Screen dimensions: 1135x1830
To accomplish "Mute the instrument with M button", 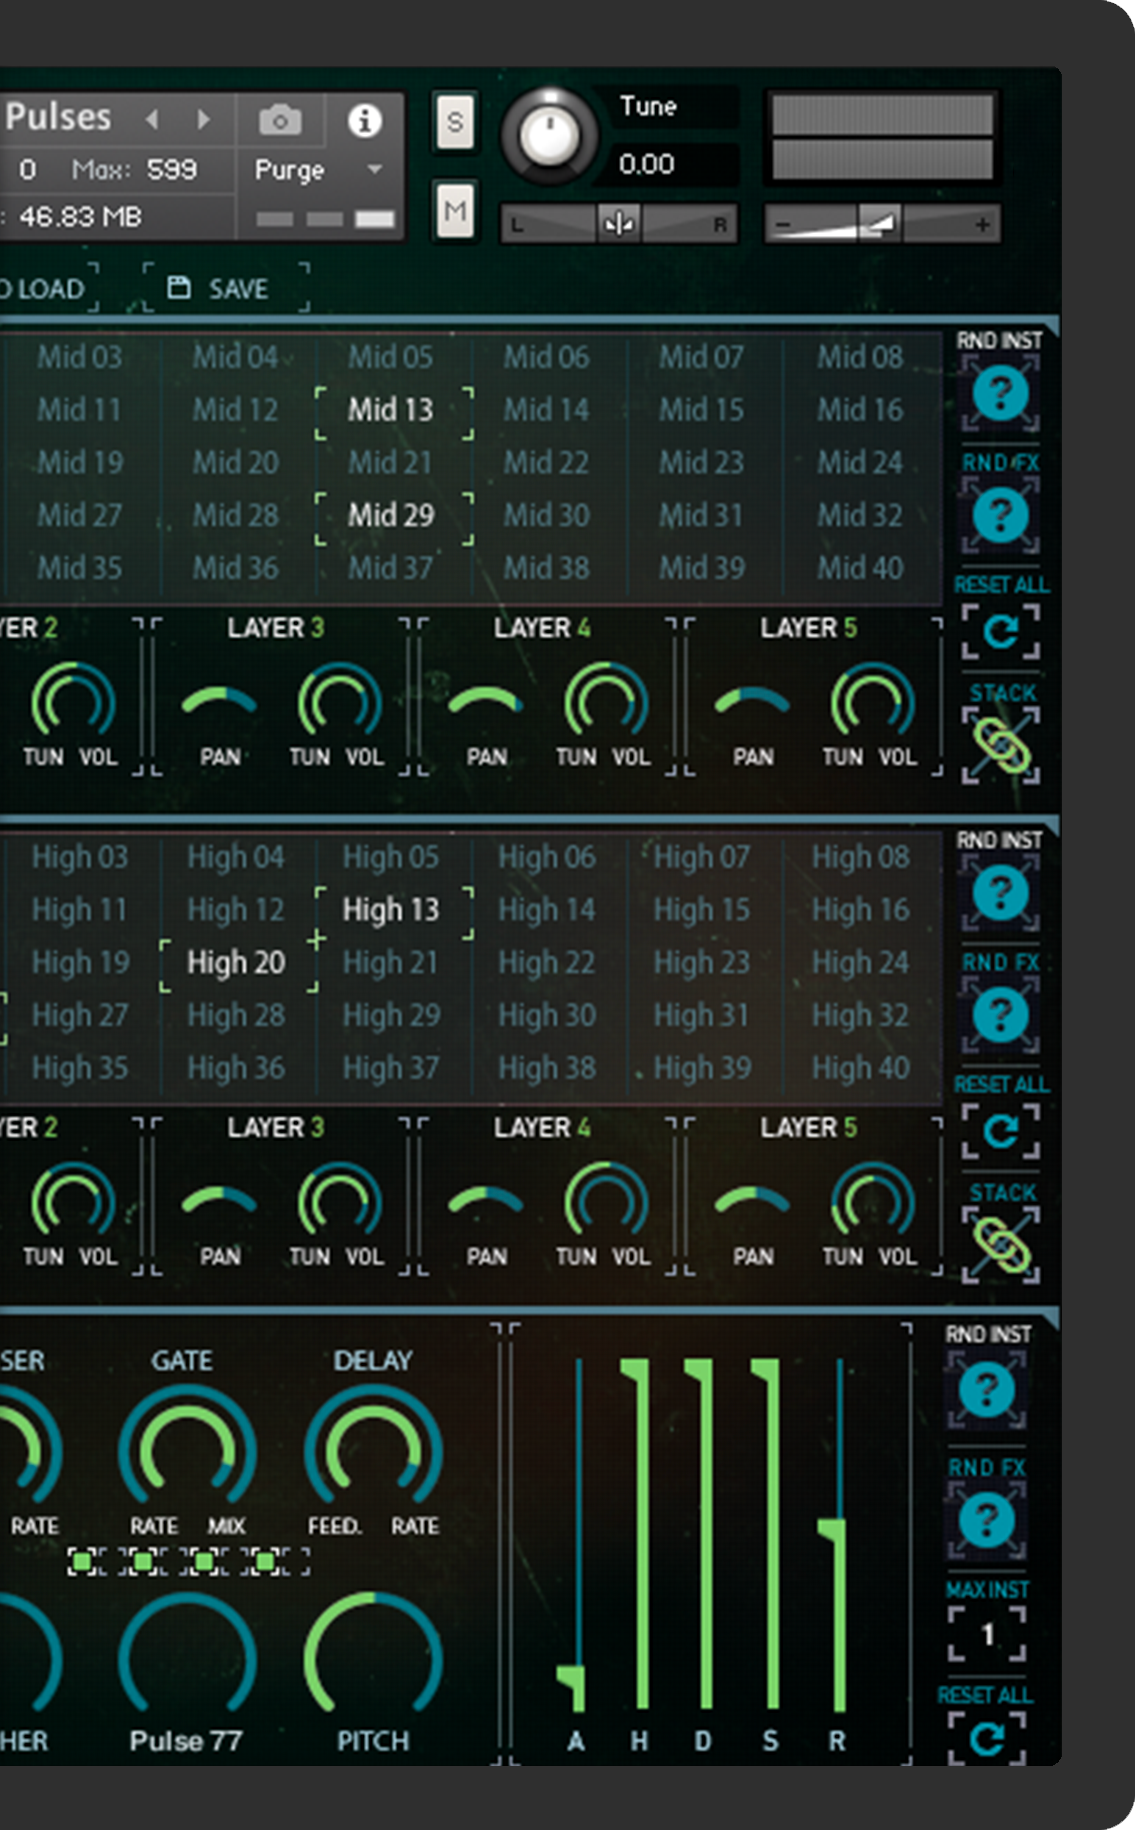I will [x=455, y=211].
